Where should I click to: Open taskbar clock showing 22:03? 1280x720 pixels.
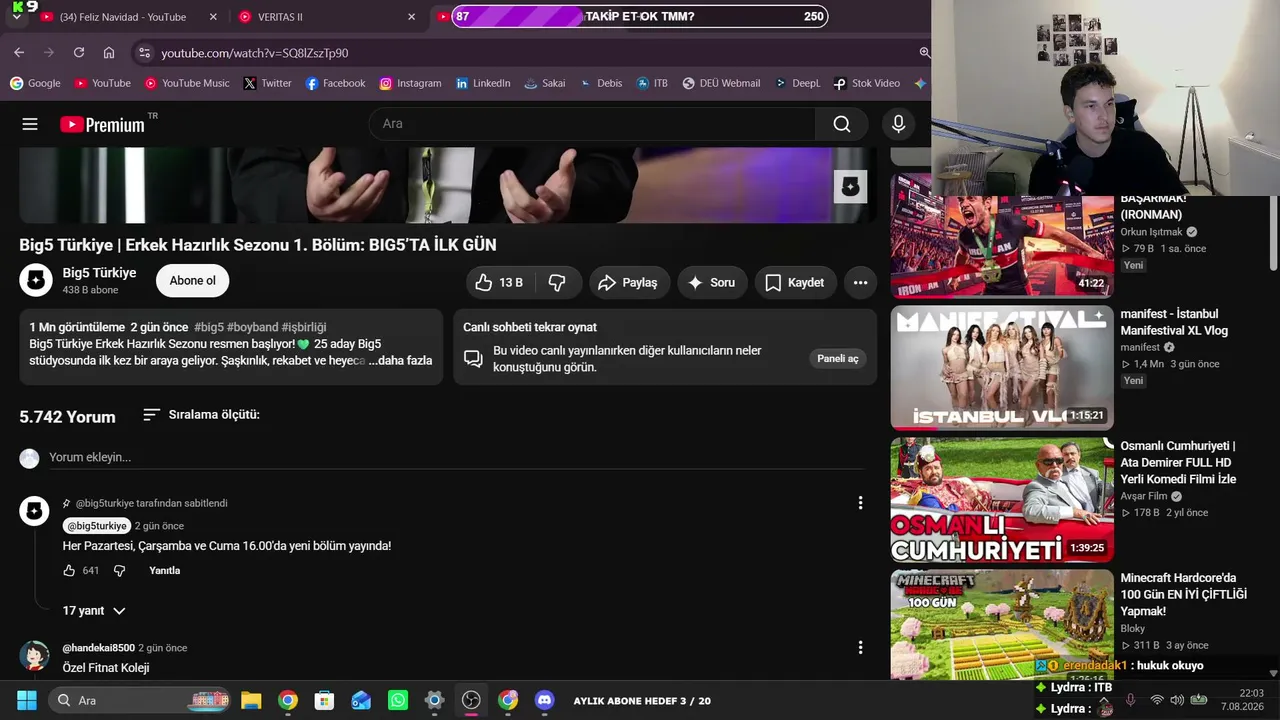pos(1243,700)
